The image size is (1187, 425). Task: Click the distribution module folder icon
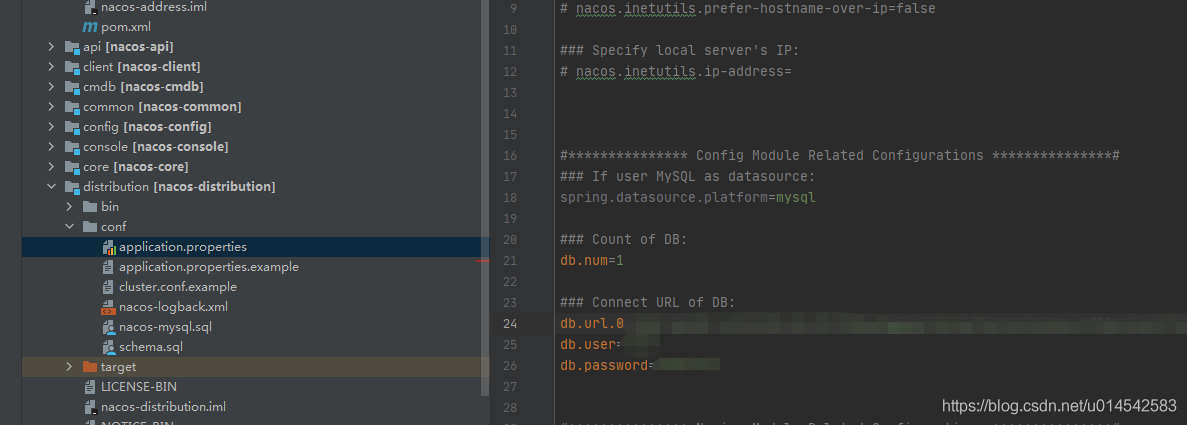72,186
